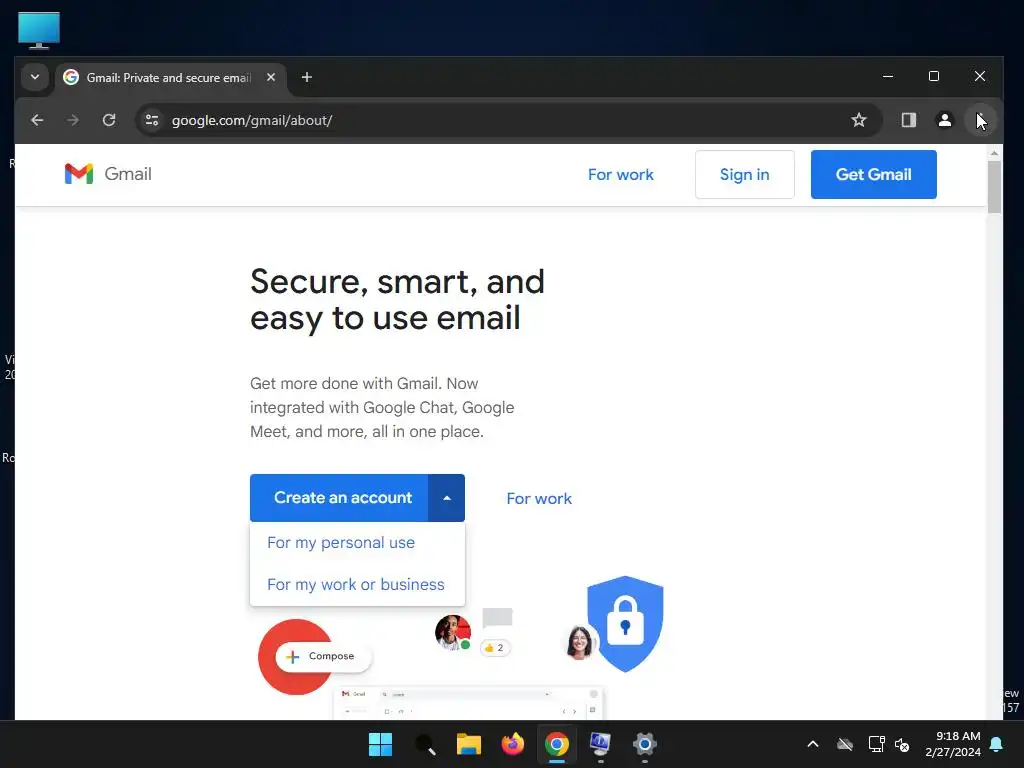Viewport: 1024px width, 768px height.
Task: Click the muted volume tray icon
Action: pyautogui.click(x=902, y=744)
